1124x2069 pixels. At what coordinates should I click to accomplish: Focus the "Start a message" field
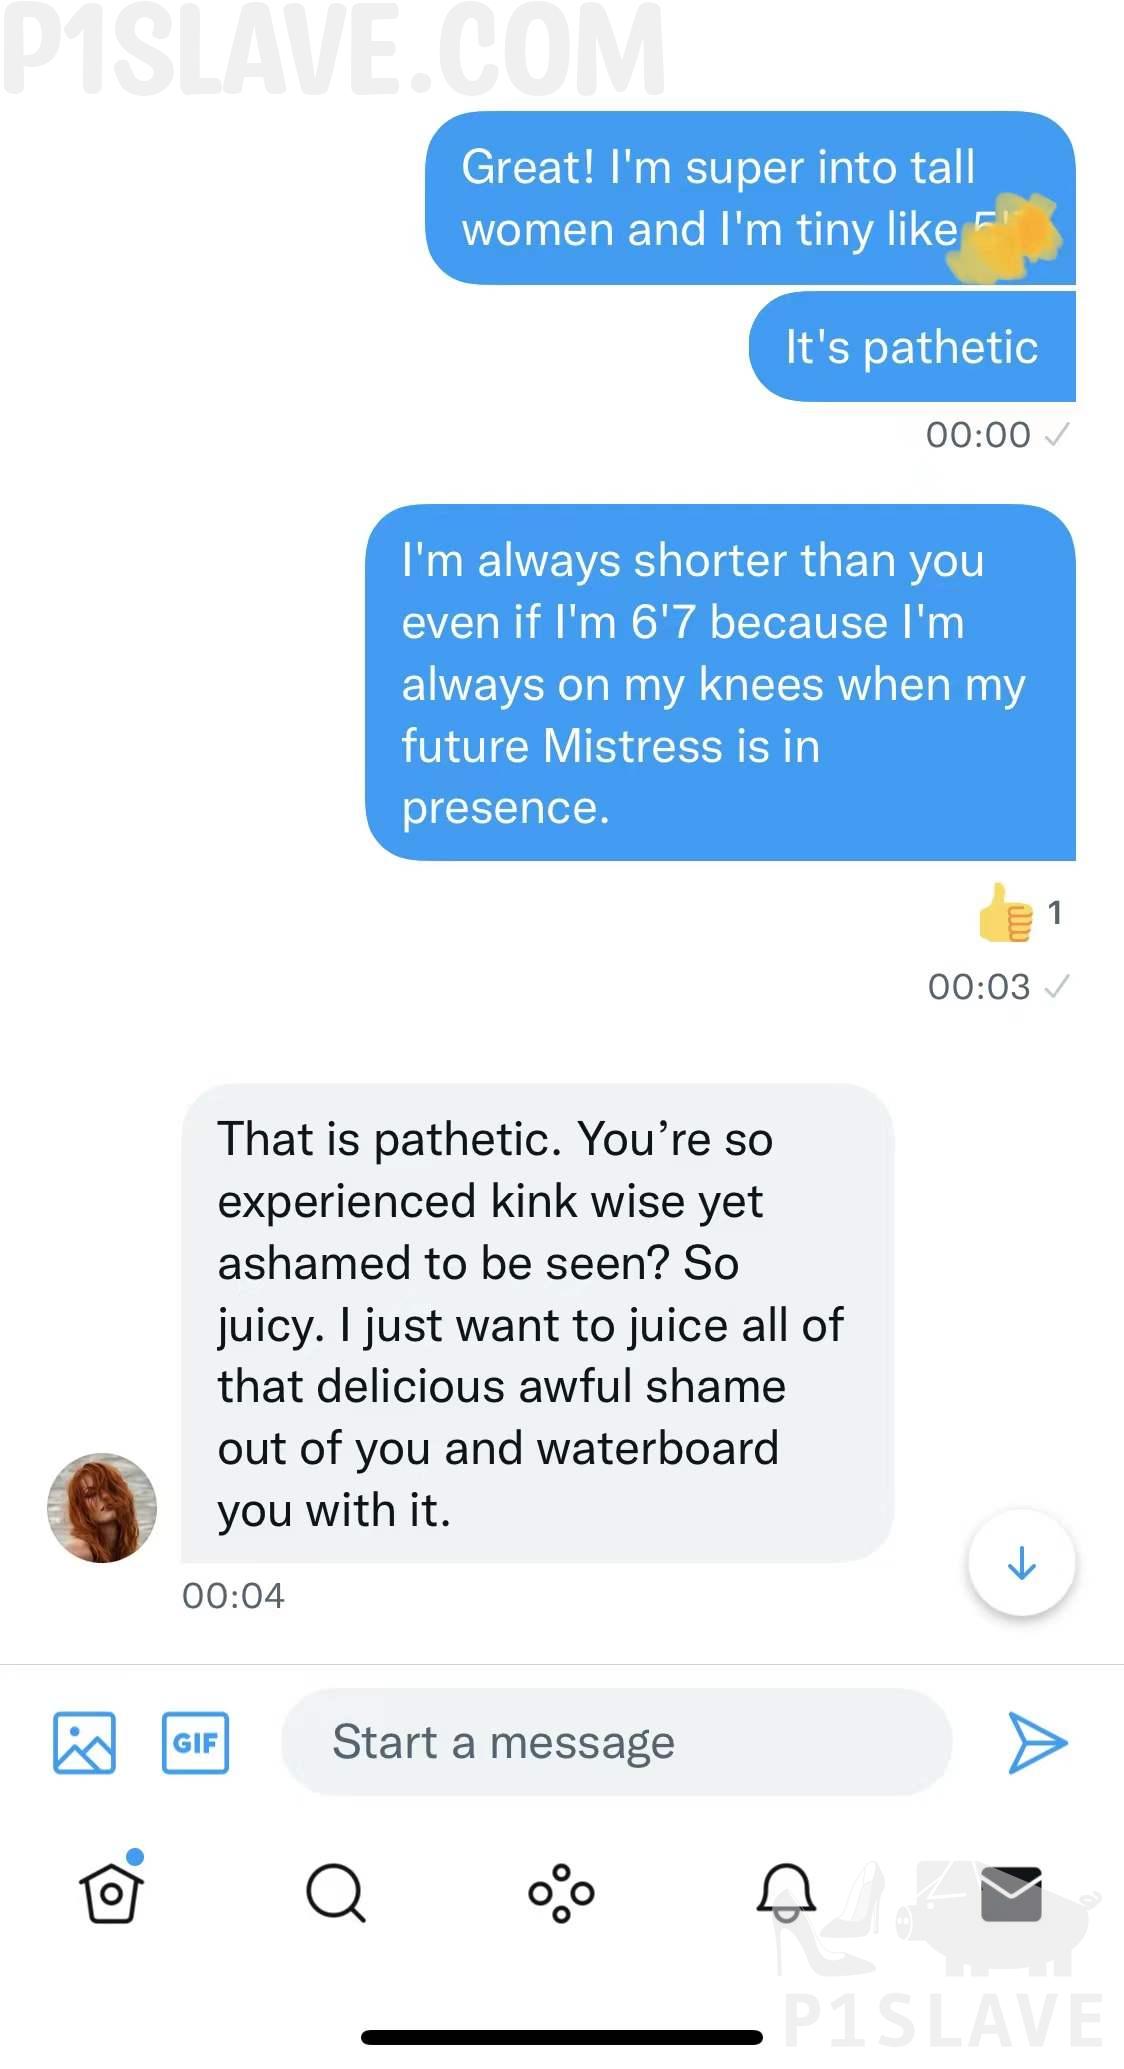[615, 1743]
